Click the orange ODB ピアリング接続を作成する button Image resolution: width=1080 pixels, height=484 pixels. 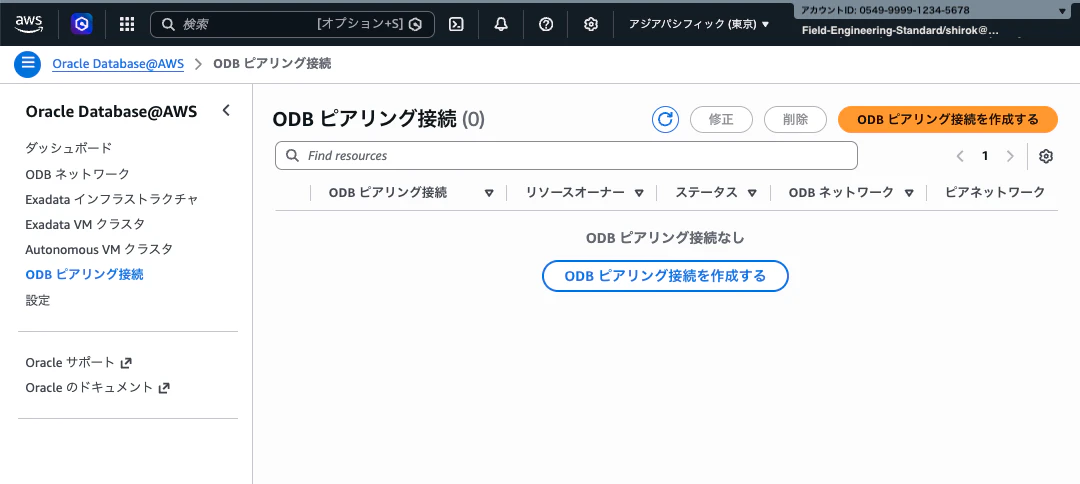[948, 119]
